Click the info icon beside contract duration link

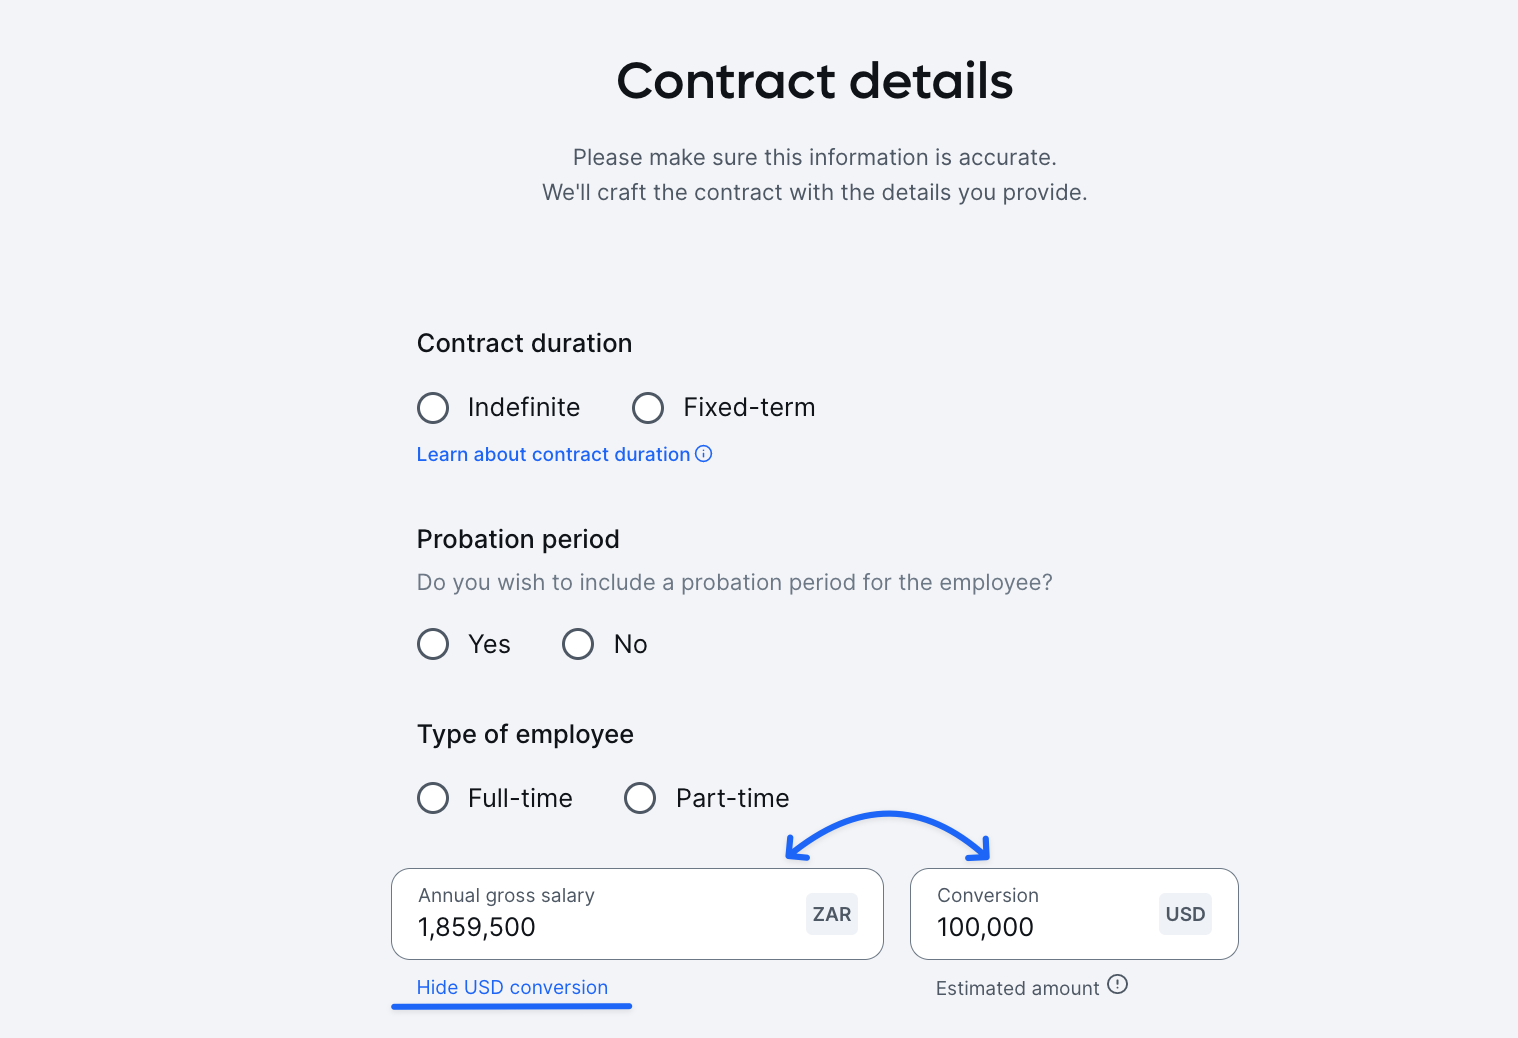704,454
